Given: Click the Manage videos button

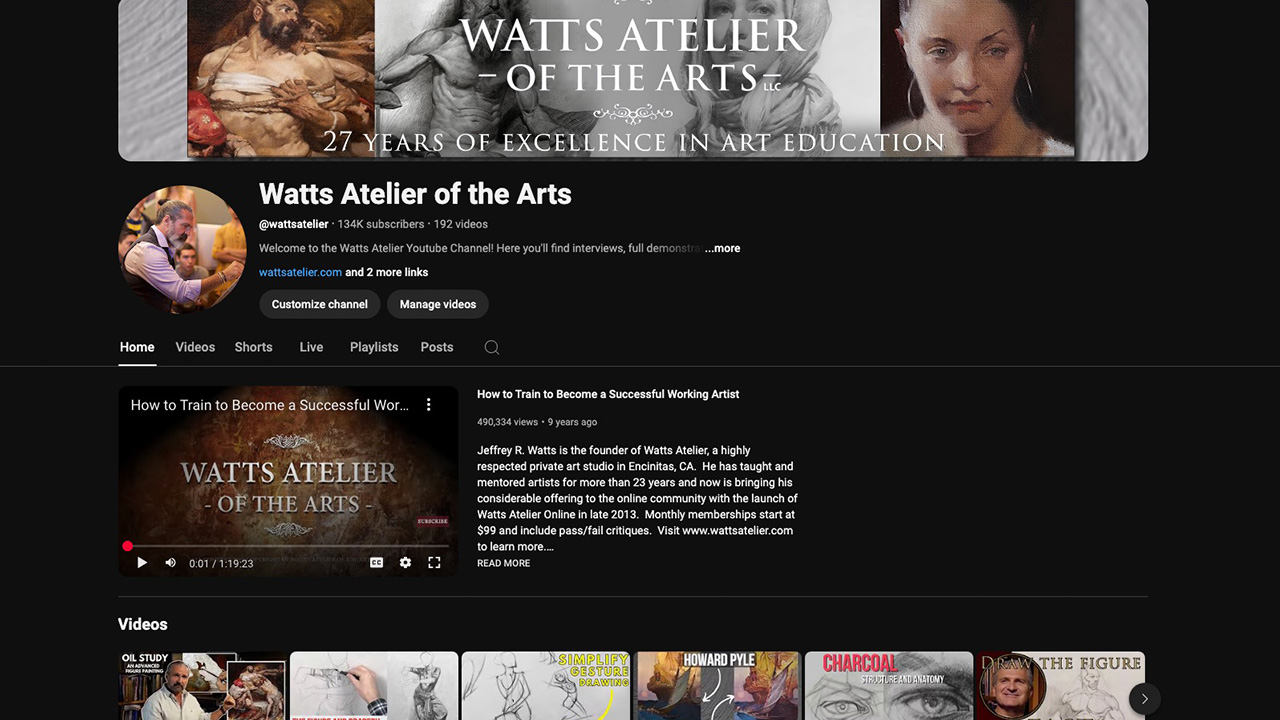Looking at the screenshot, I should (438, 304).
